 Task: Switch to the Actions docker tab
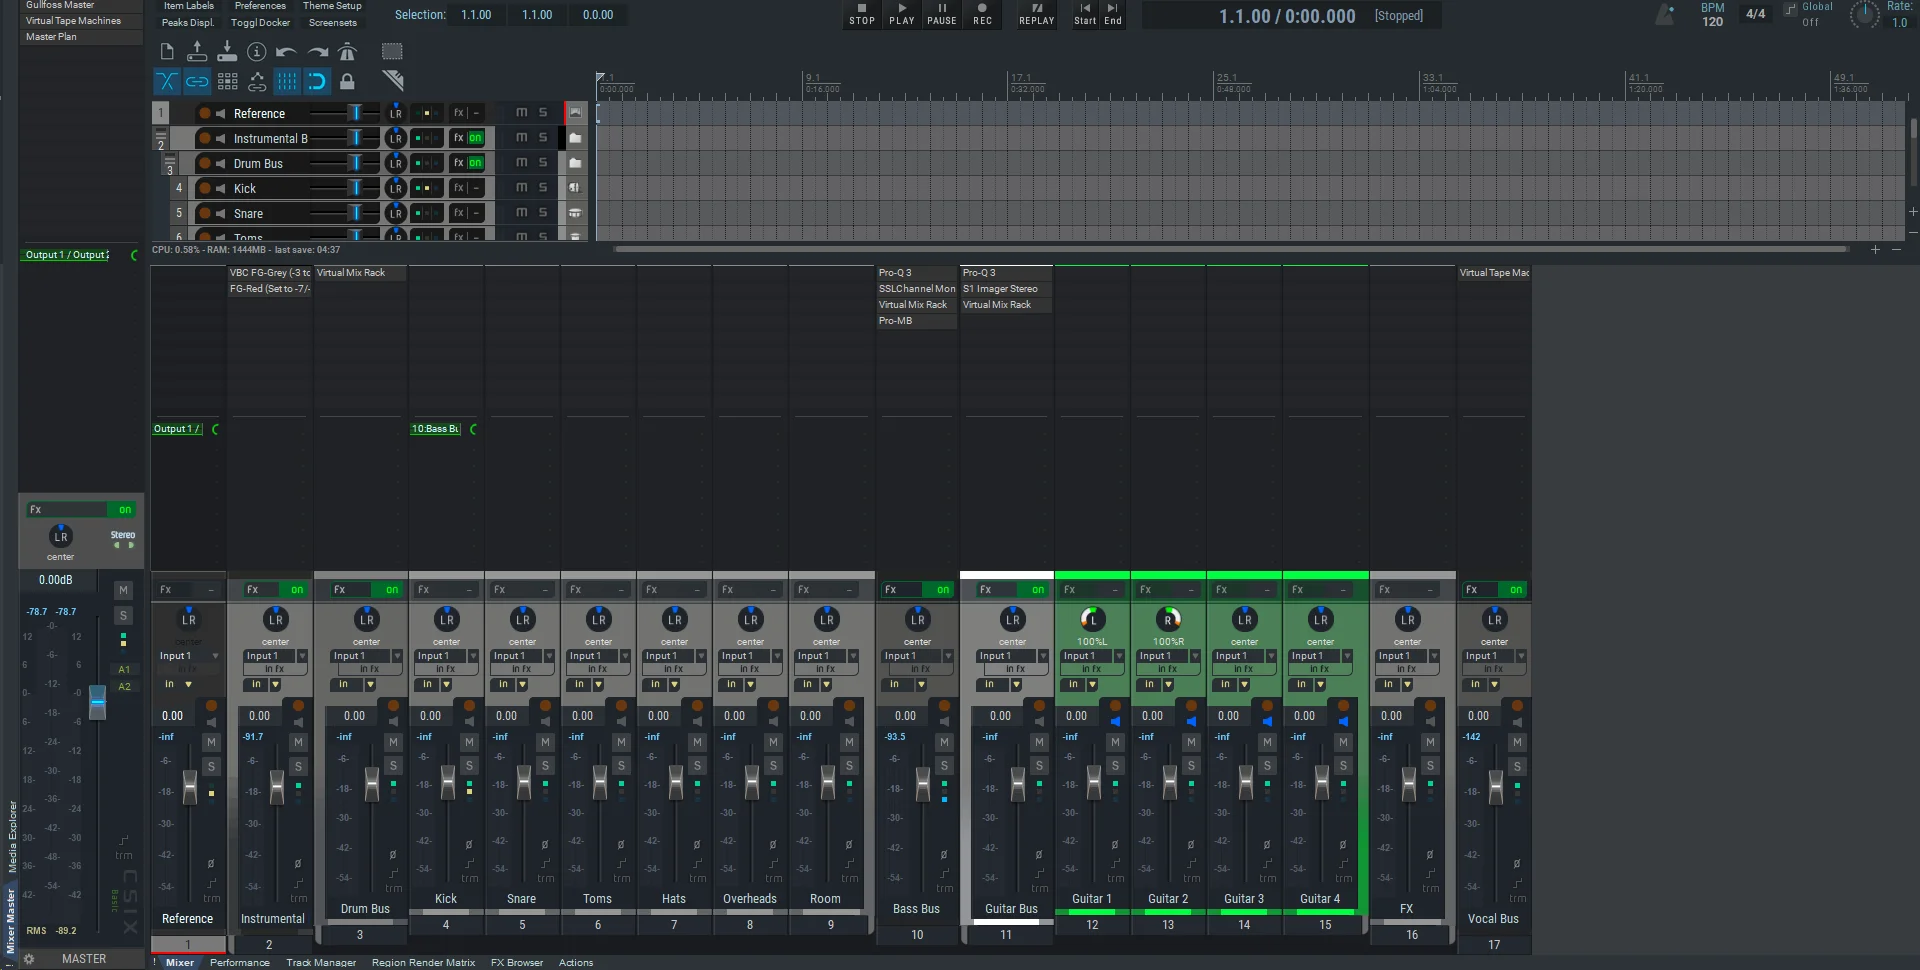click(x=576, y=962)
